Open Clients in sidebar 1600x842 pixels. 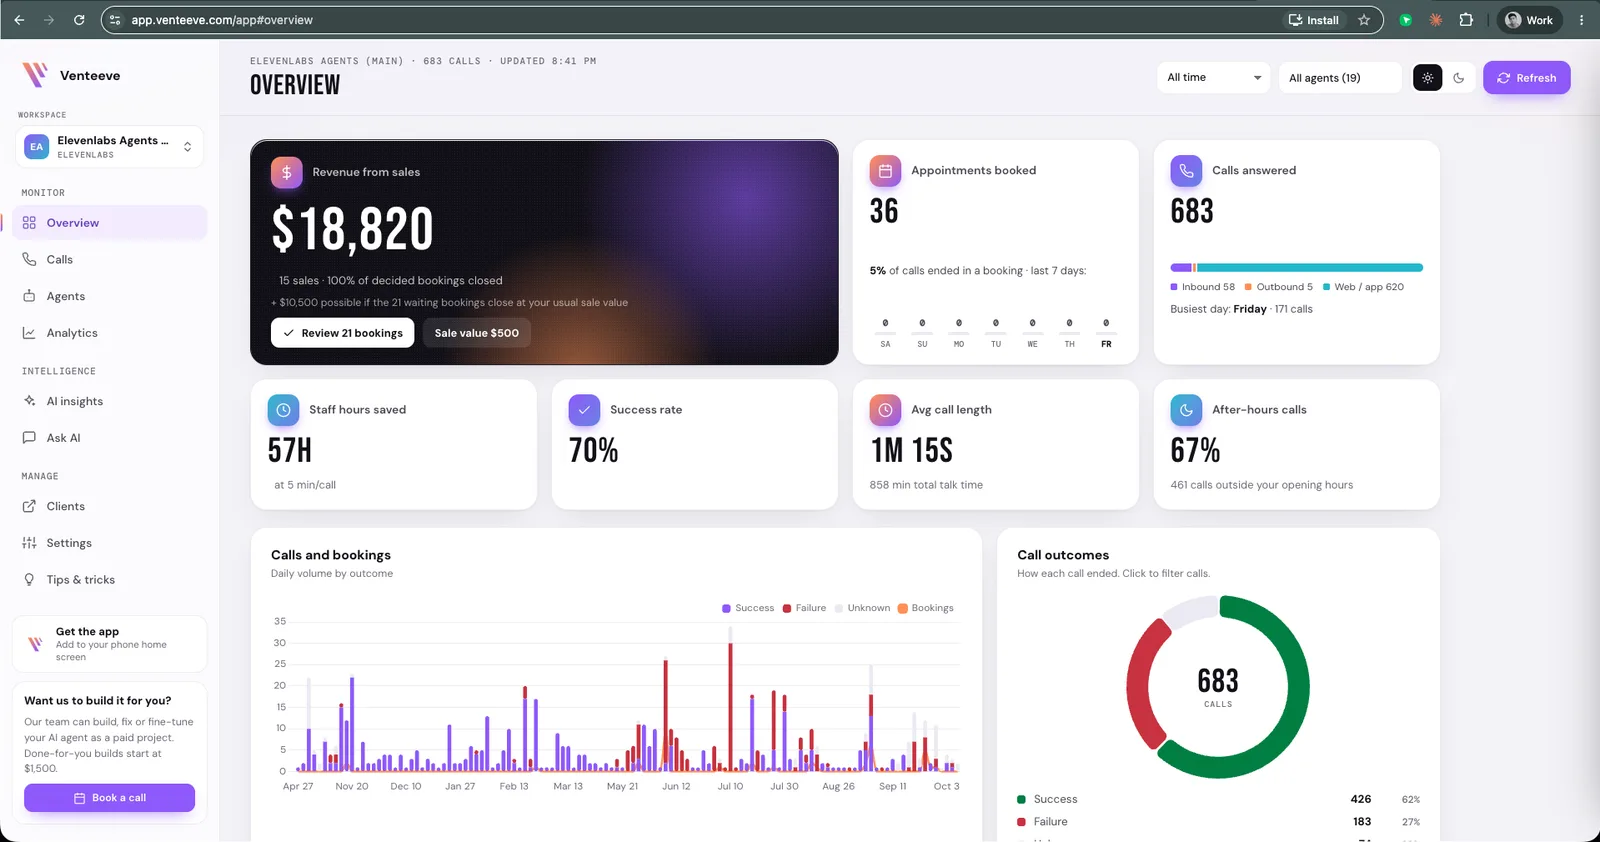[x=109, y=507]
